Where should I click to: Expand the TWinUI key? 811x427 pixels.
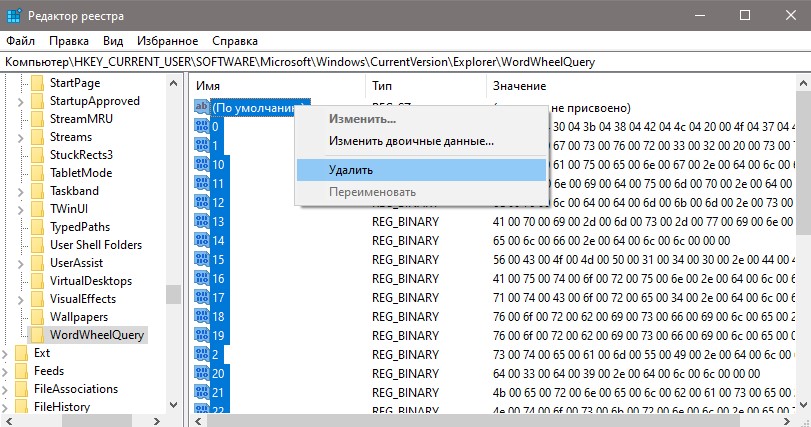click(21, 210)
